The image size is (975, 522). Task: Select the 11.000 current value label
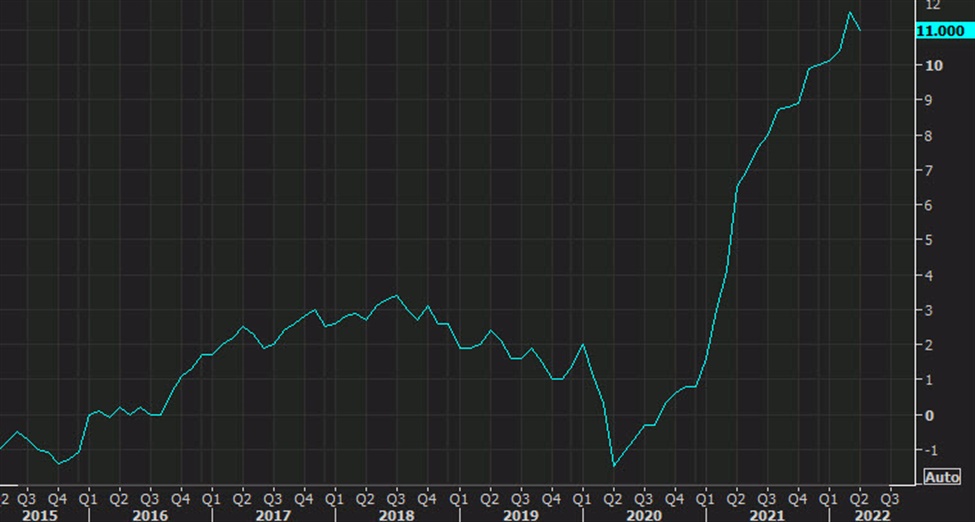coord(945,30)
